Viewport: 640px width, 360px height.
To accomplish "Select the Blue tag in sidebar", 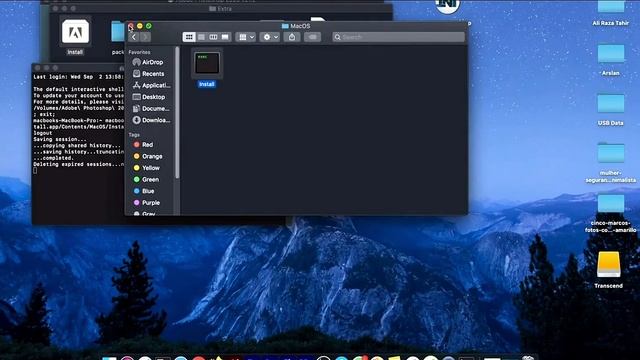I will pyautogui.click(x=144, y=191).
